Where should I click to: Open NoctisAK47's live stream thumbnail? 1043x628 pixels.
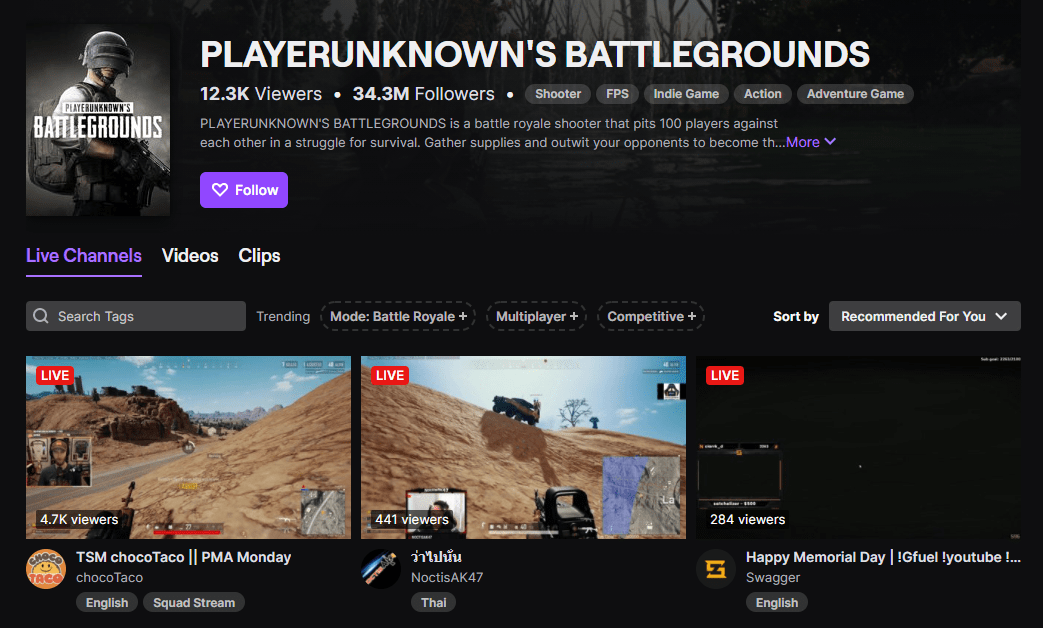pos(523,447)
